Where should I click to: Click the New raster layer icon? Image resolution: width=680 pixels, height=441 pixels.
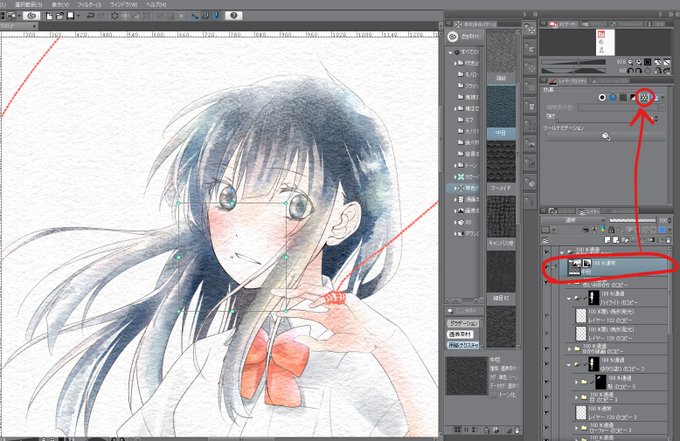pos(607,240)
